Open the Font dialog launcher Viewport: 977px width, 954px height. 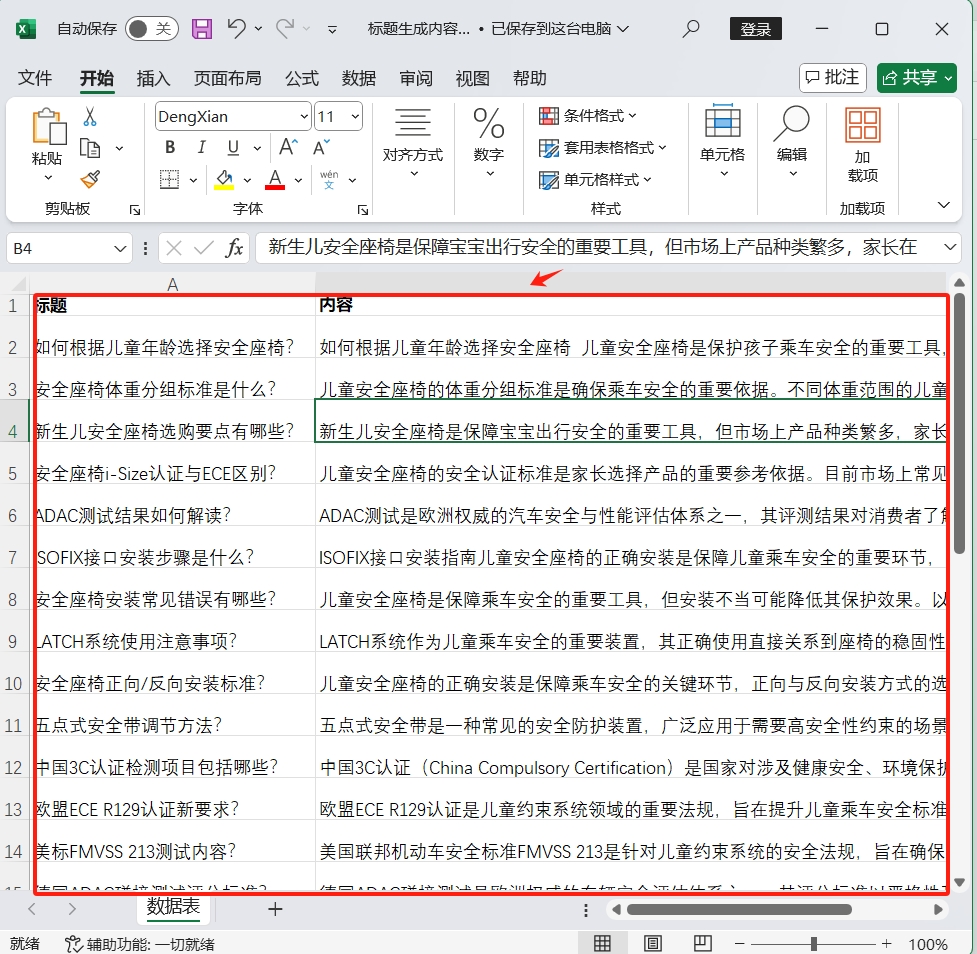tap(363, 210)
